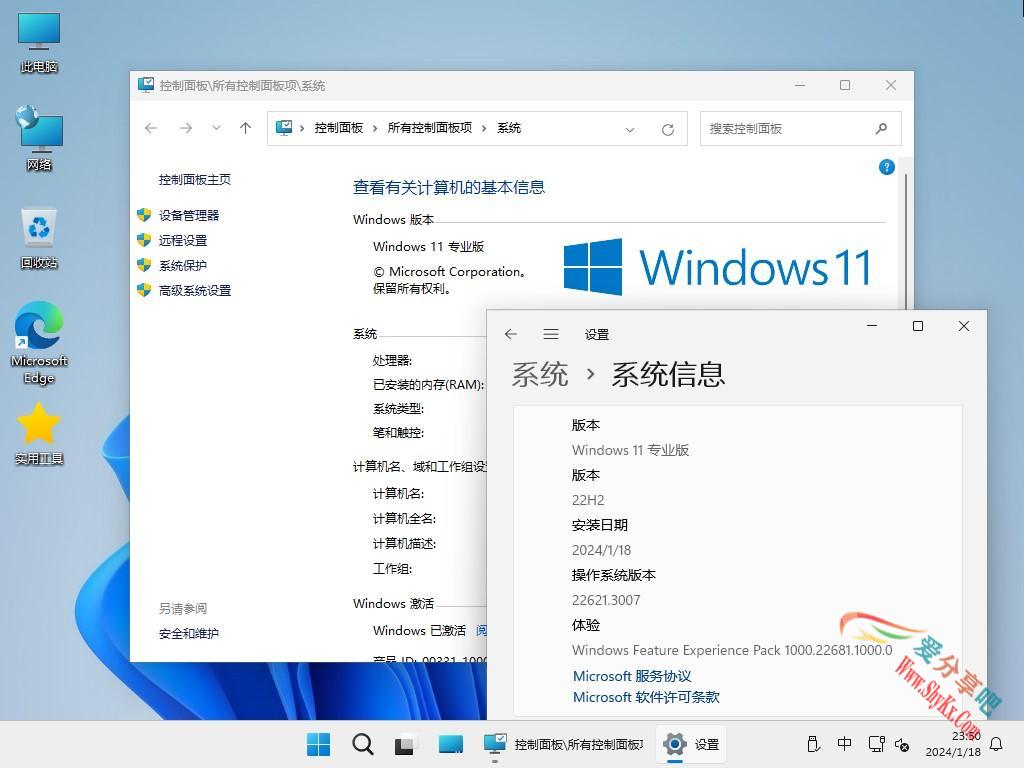Screen dimensions: 1024x768
Task: Open the 回收站 recycle bin icon
Action: click(x=39, y=238)
